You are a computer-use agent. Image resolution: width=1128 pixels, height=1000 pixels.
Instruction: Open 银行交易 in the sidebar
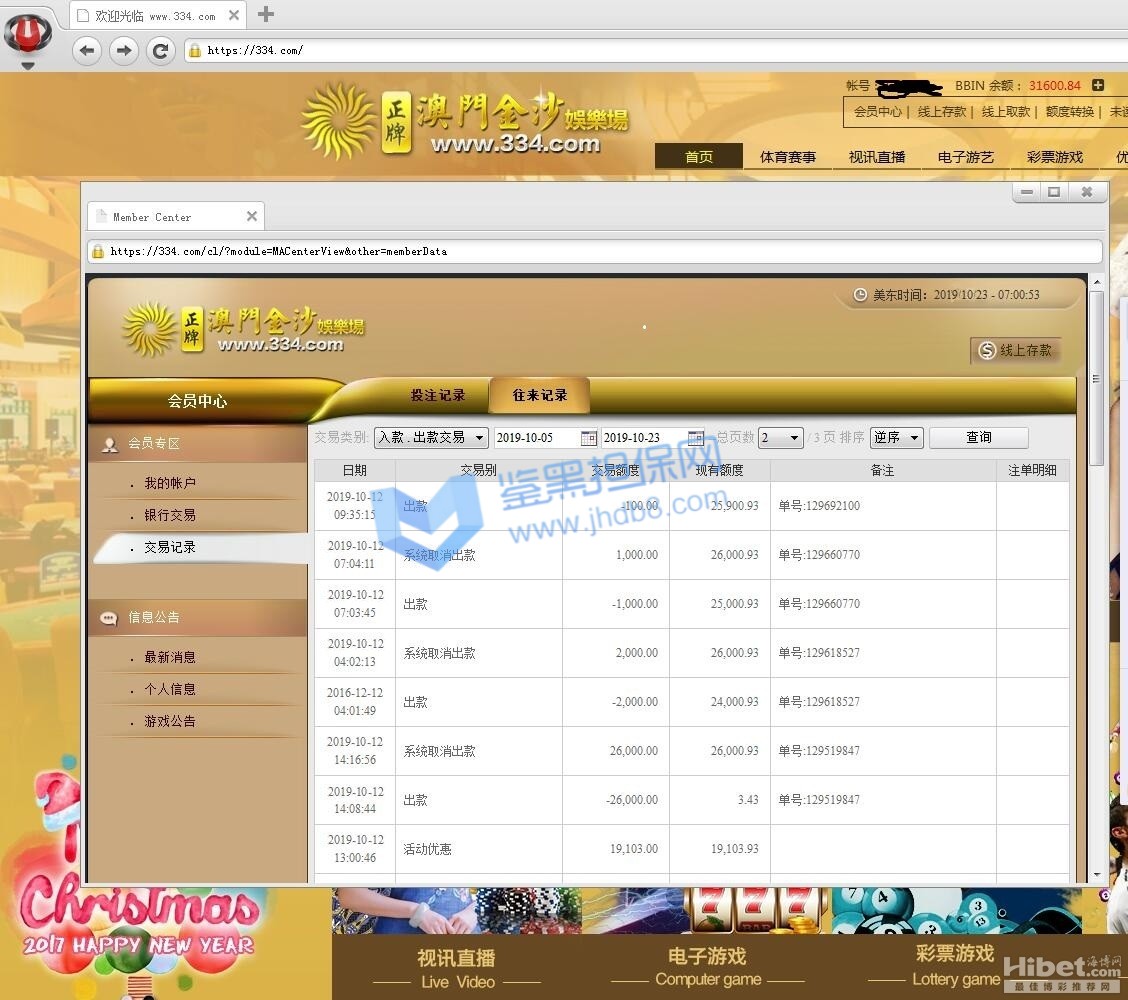(x=170, y=515)
